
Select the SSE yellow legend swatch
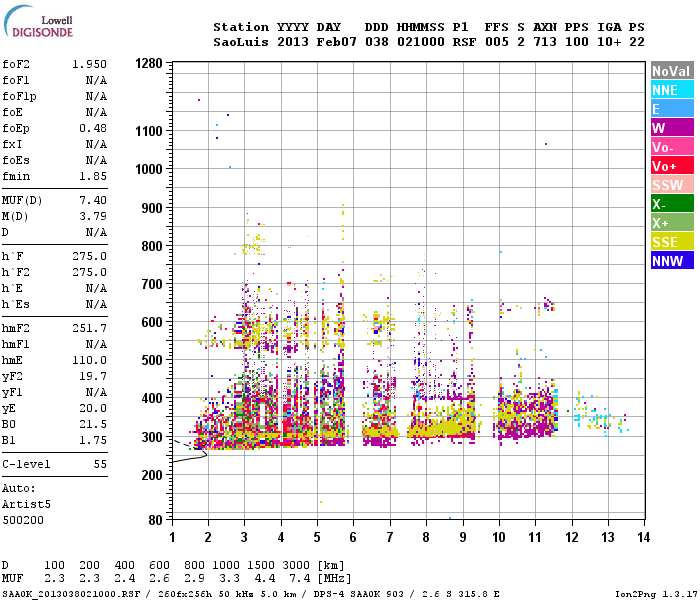tap(672, 242)
